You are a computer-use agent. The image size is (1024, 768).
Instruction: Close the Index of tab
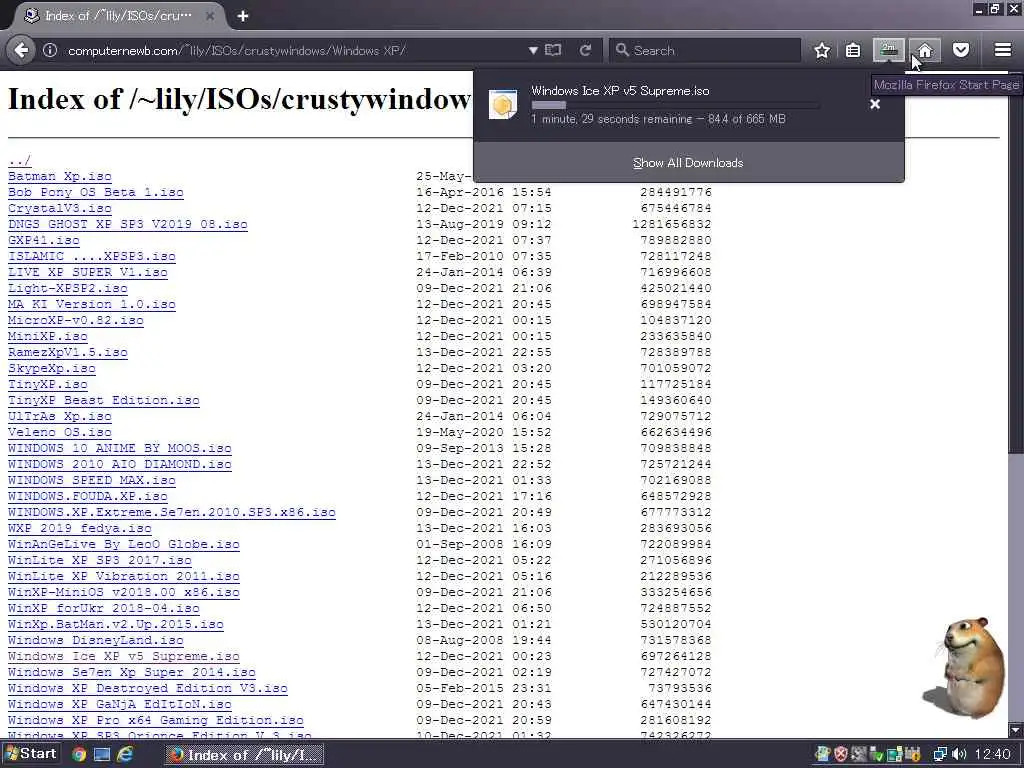210,16
